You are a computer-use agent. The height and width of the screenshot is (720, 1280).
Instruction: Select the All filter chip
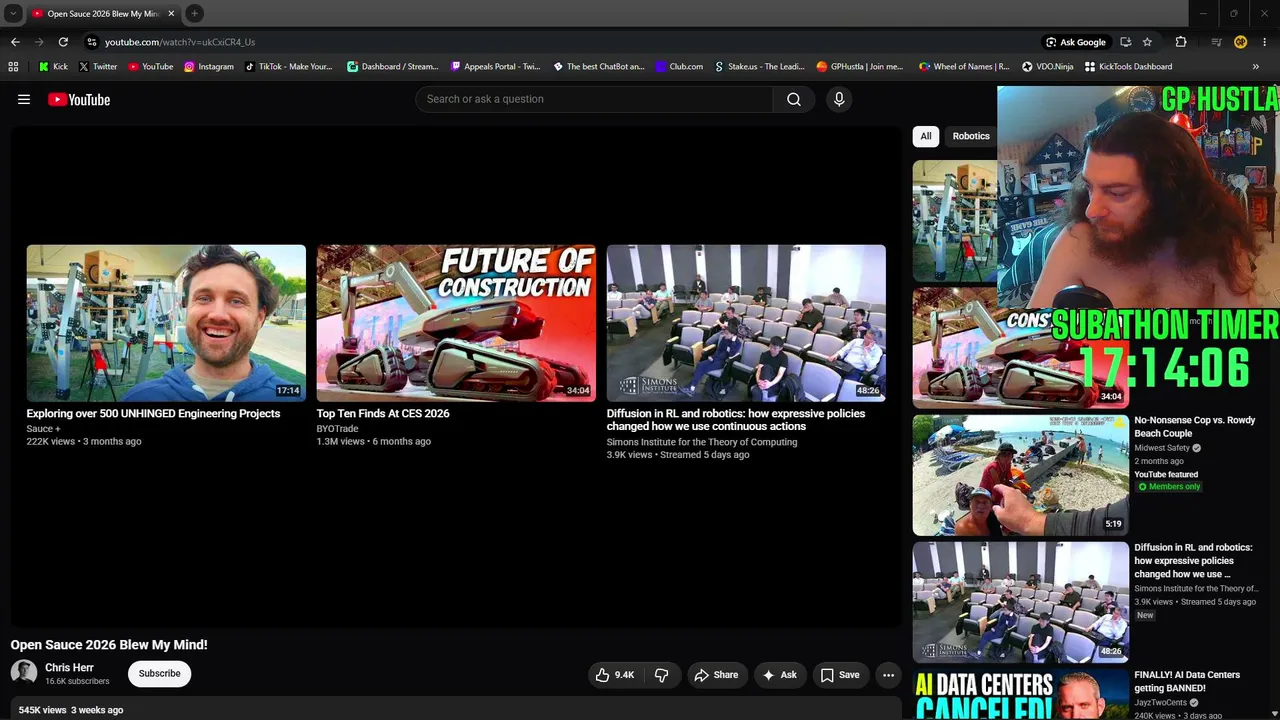(x=926, y=136)
